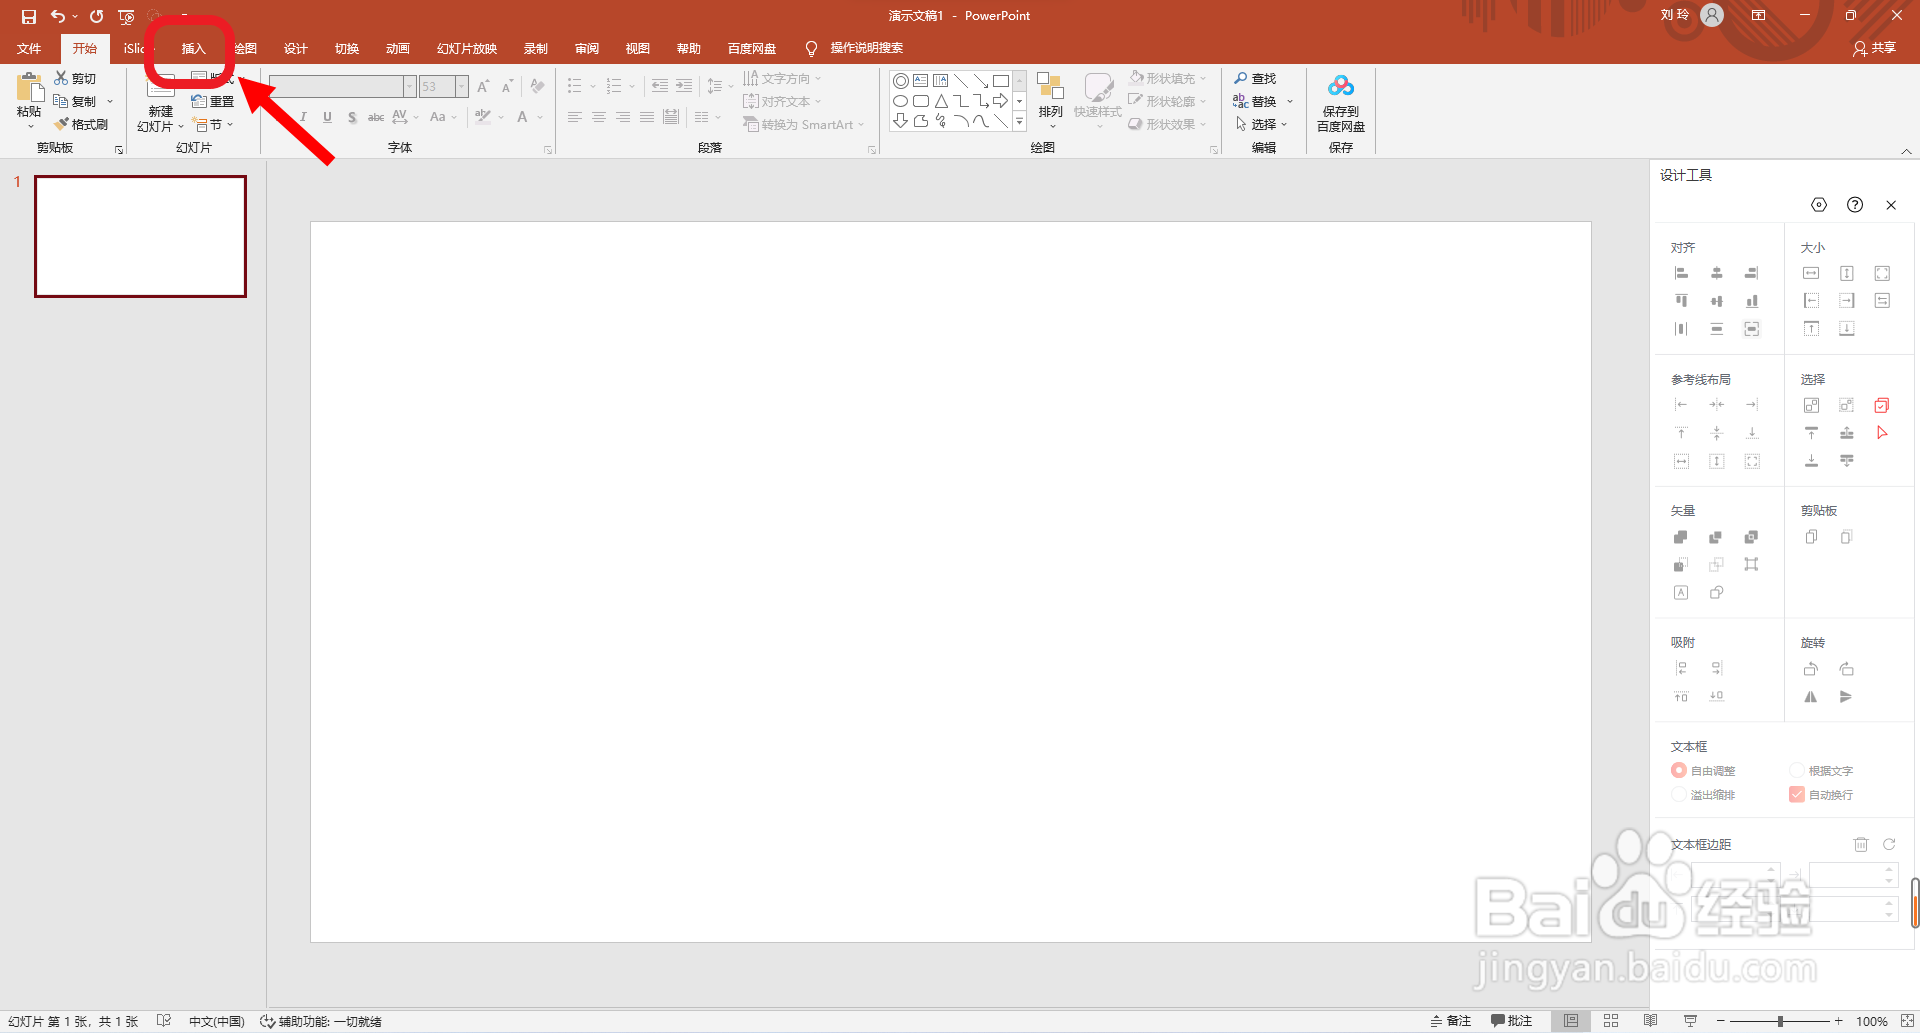Open 查找 find
This screenshot has height=1033, width=1920.
pyautogui.click(x=1255, y=78)
